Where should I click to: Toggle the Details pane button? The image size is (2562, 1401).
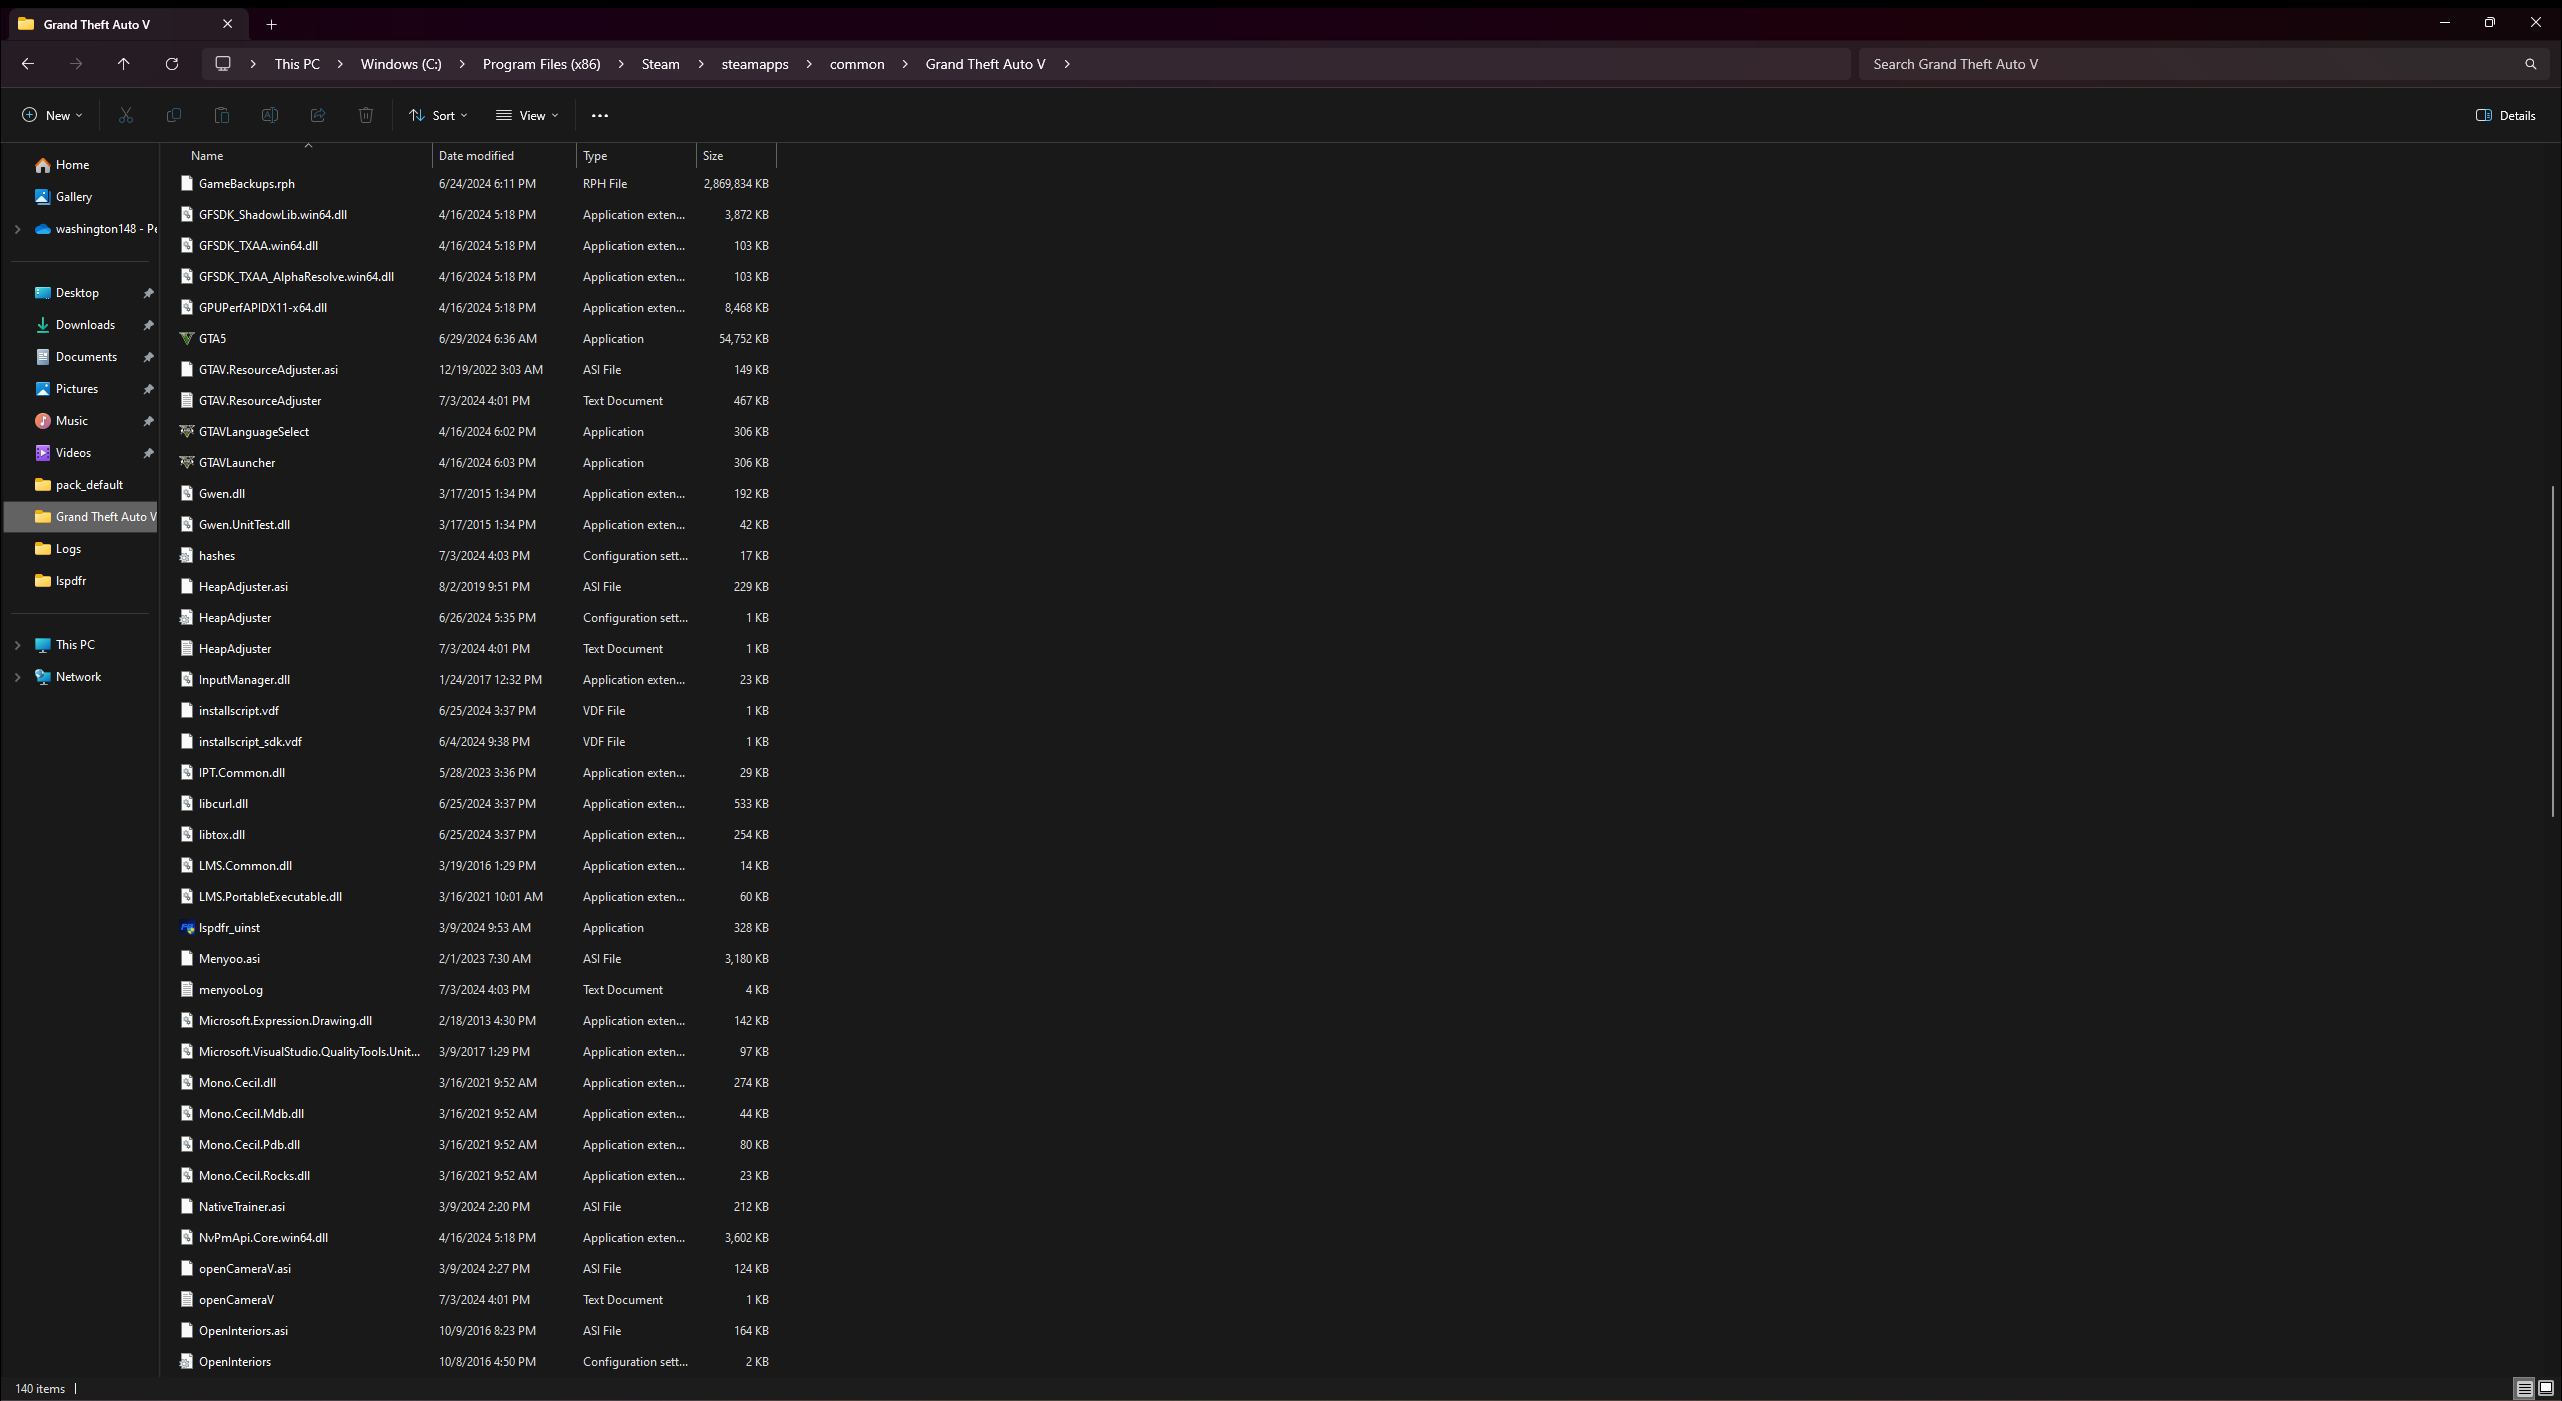click(2506, 116)
